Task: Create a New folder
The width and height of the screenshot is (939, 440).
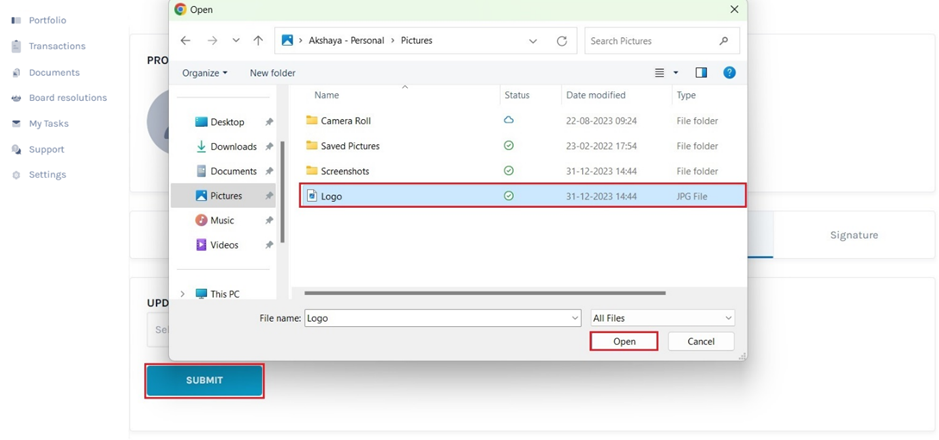Action: click(272, 73)
